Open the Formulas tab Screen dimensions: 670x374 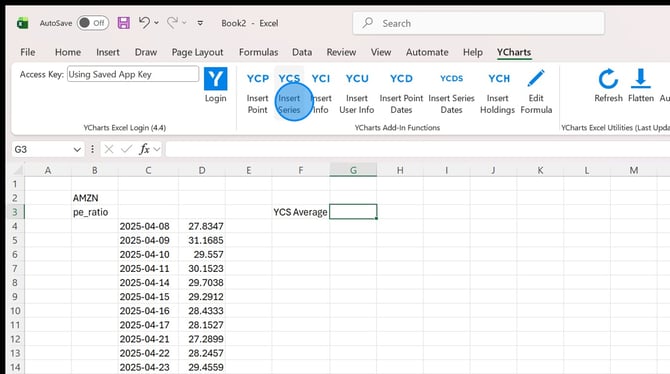(x=259, y=52)
